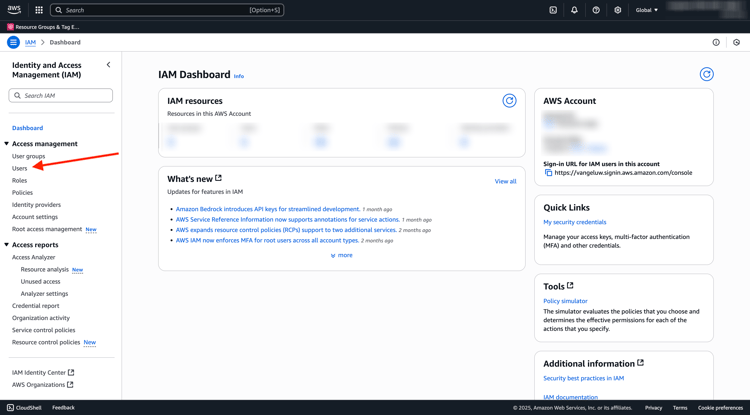Collapse the IAM side navigation arrow
This screenshot has height=415, width=750.
pyautogui.click(x=109, y=65)
